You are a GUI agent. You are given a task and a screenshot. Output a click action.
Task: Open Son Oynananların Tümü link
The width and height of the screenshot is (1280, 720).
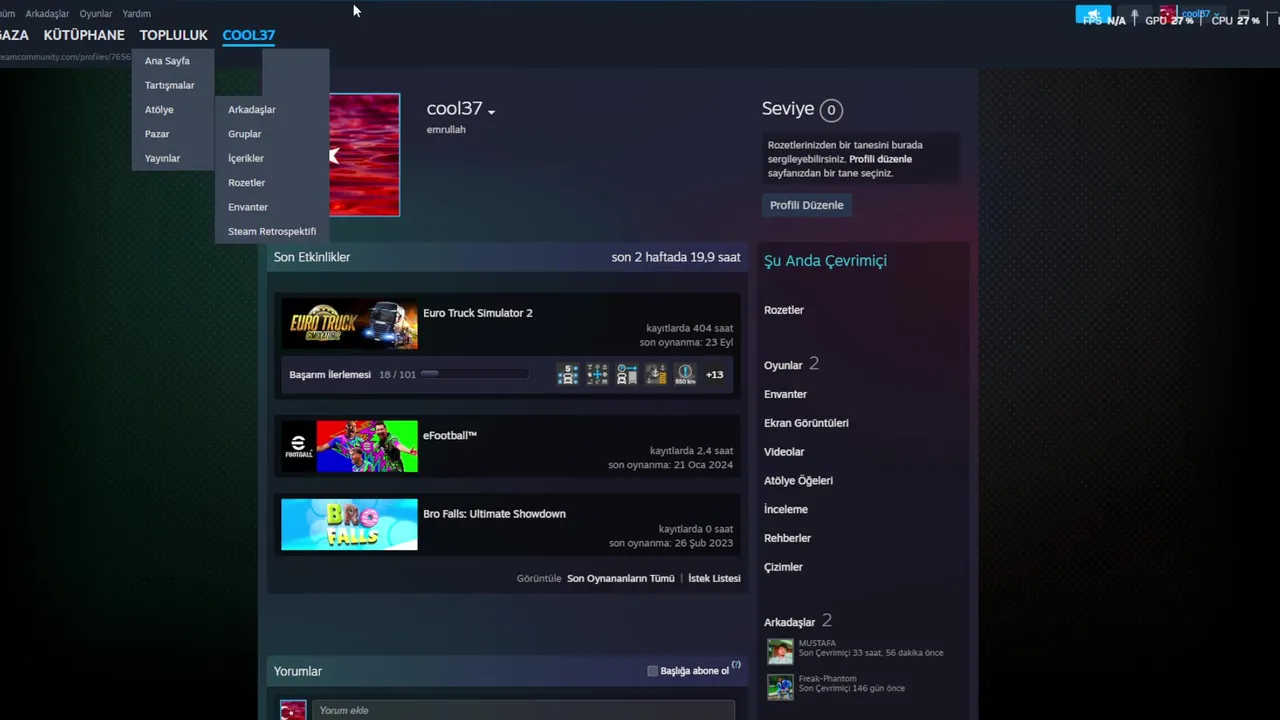point(621,579)
